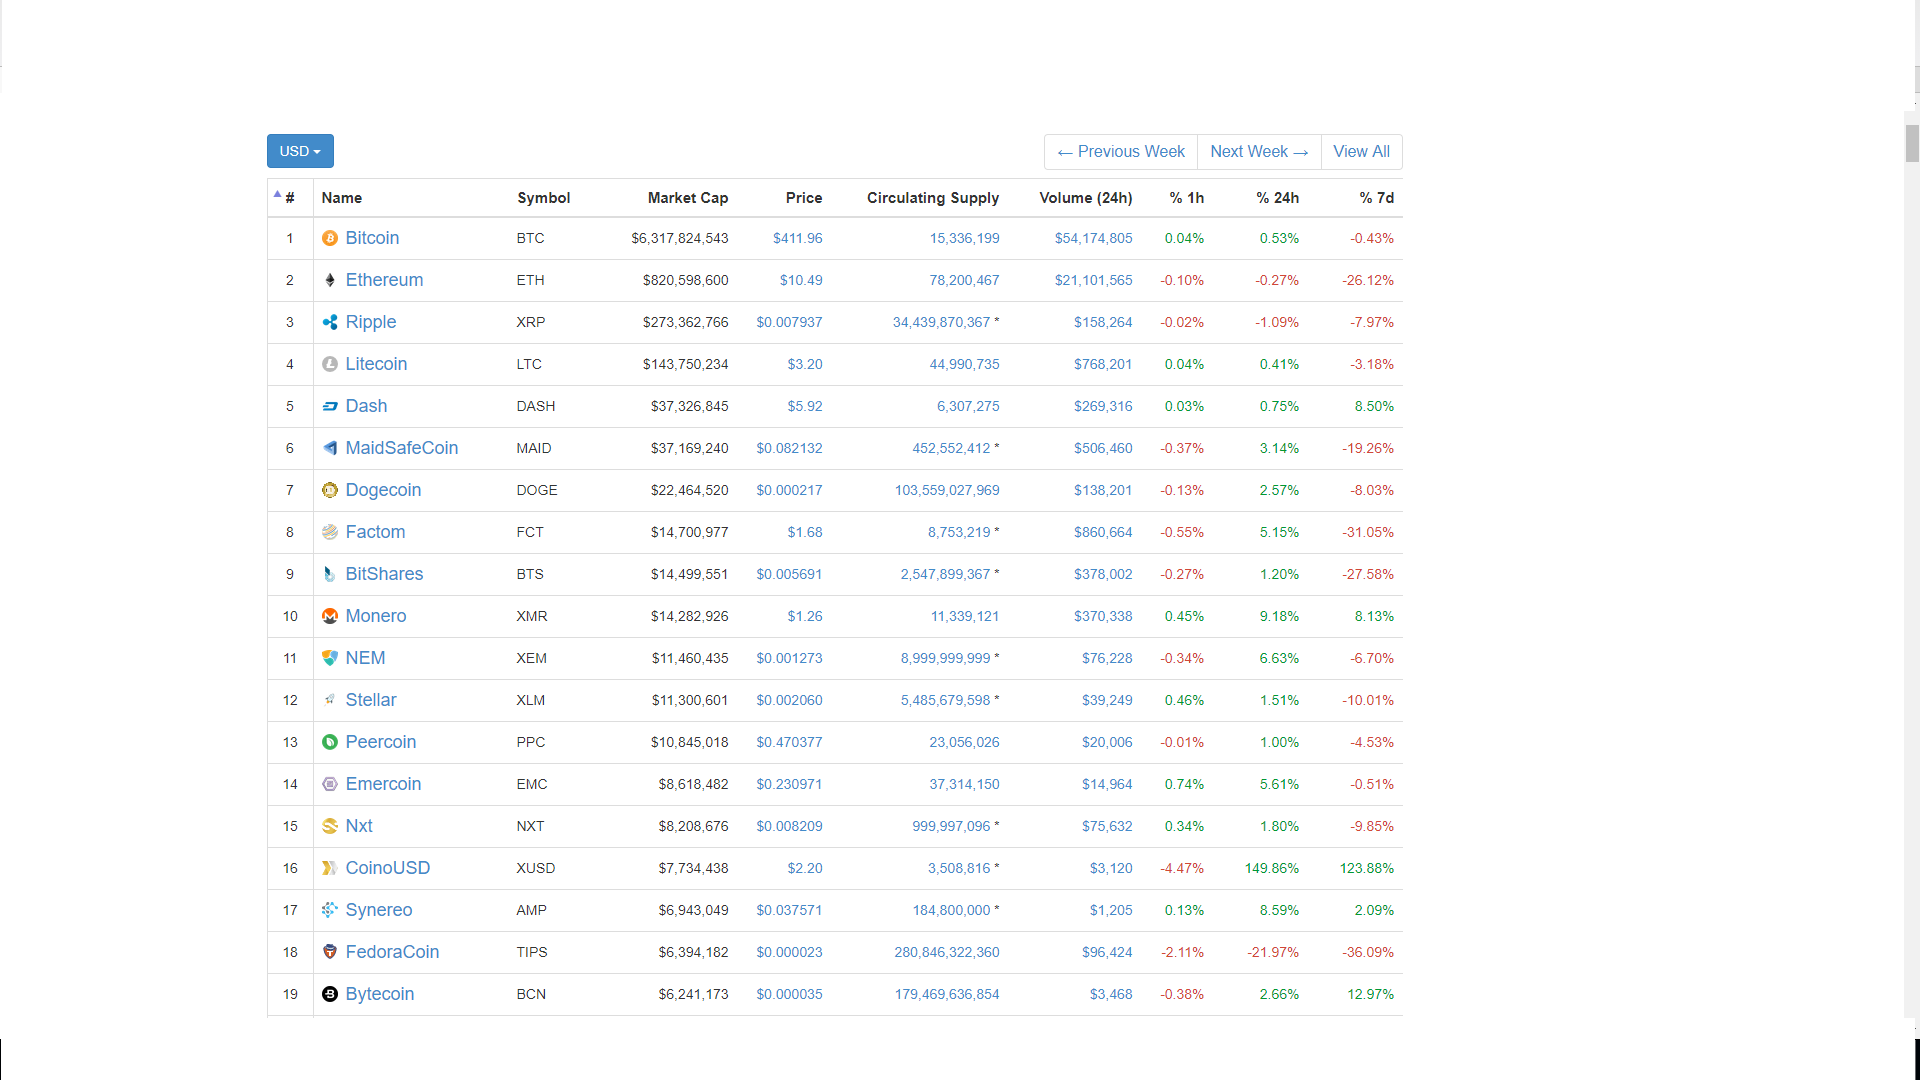
Task: Open the Dogecoin name link
Action: coord(383,490)
